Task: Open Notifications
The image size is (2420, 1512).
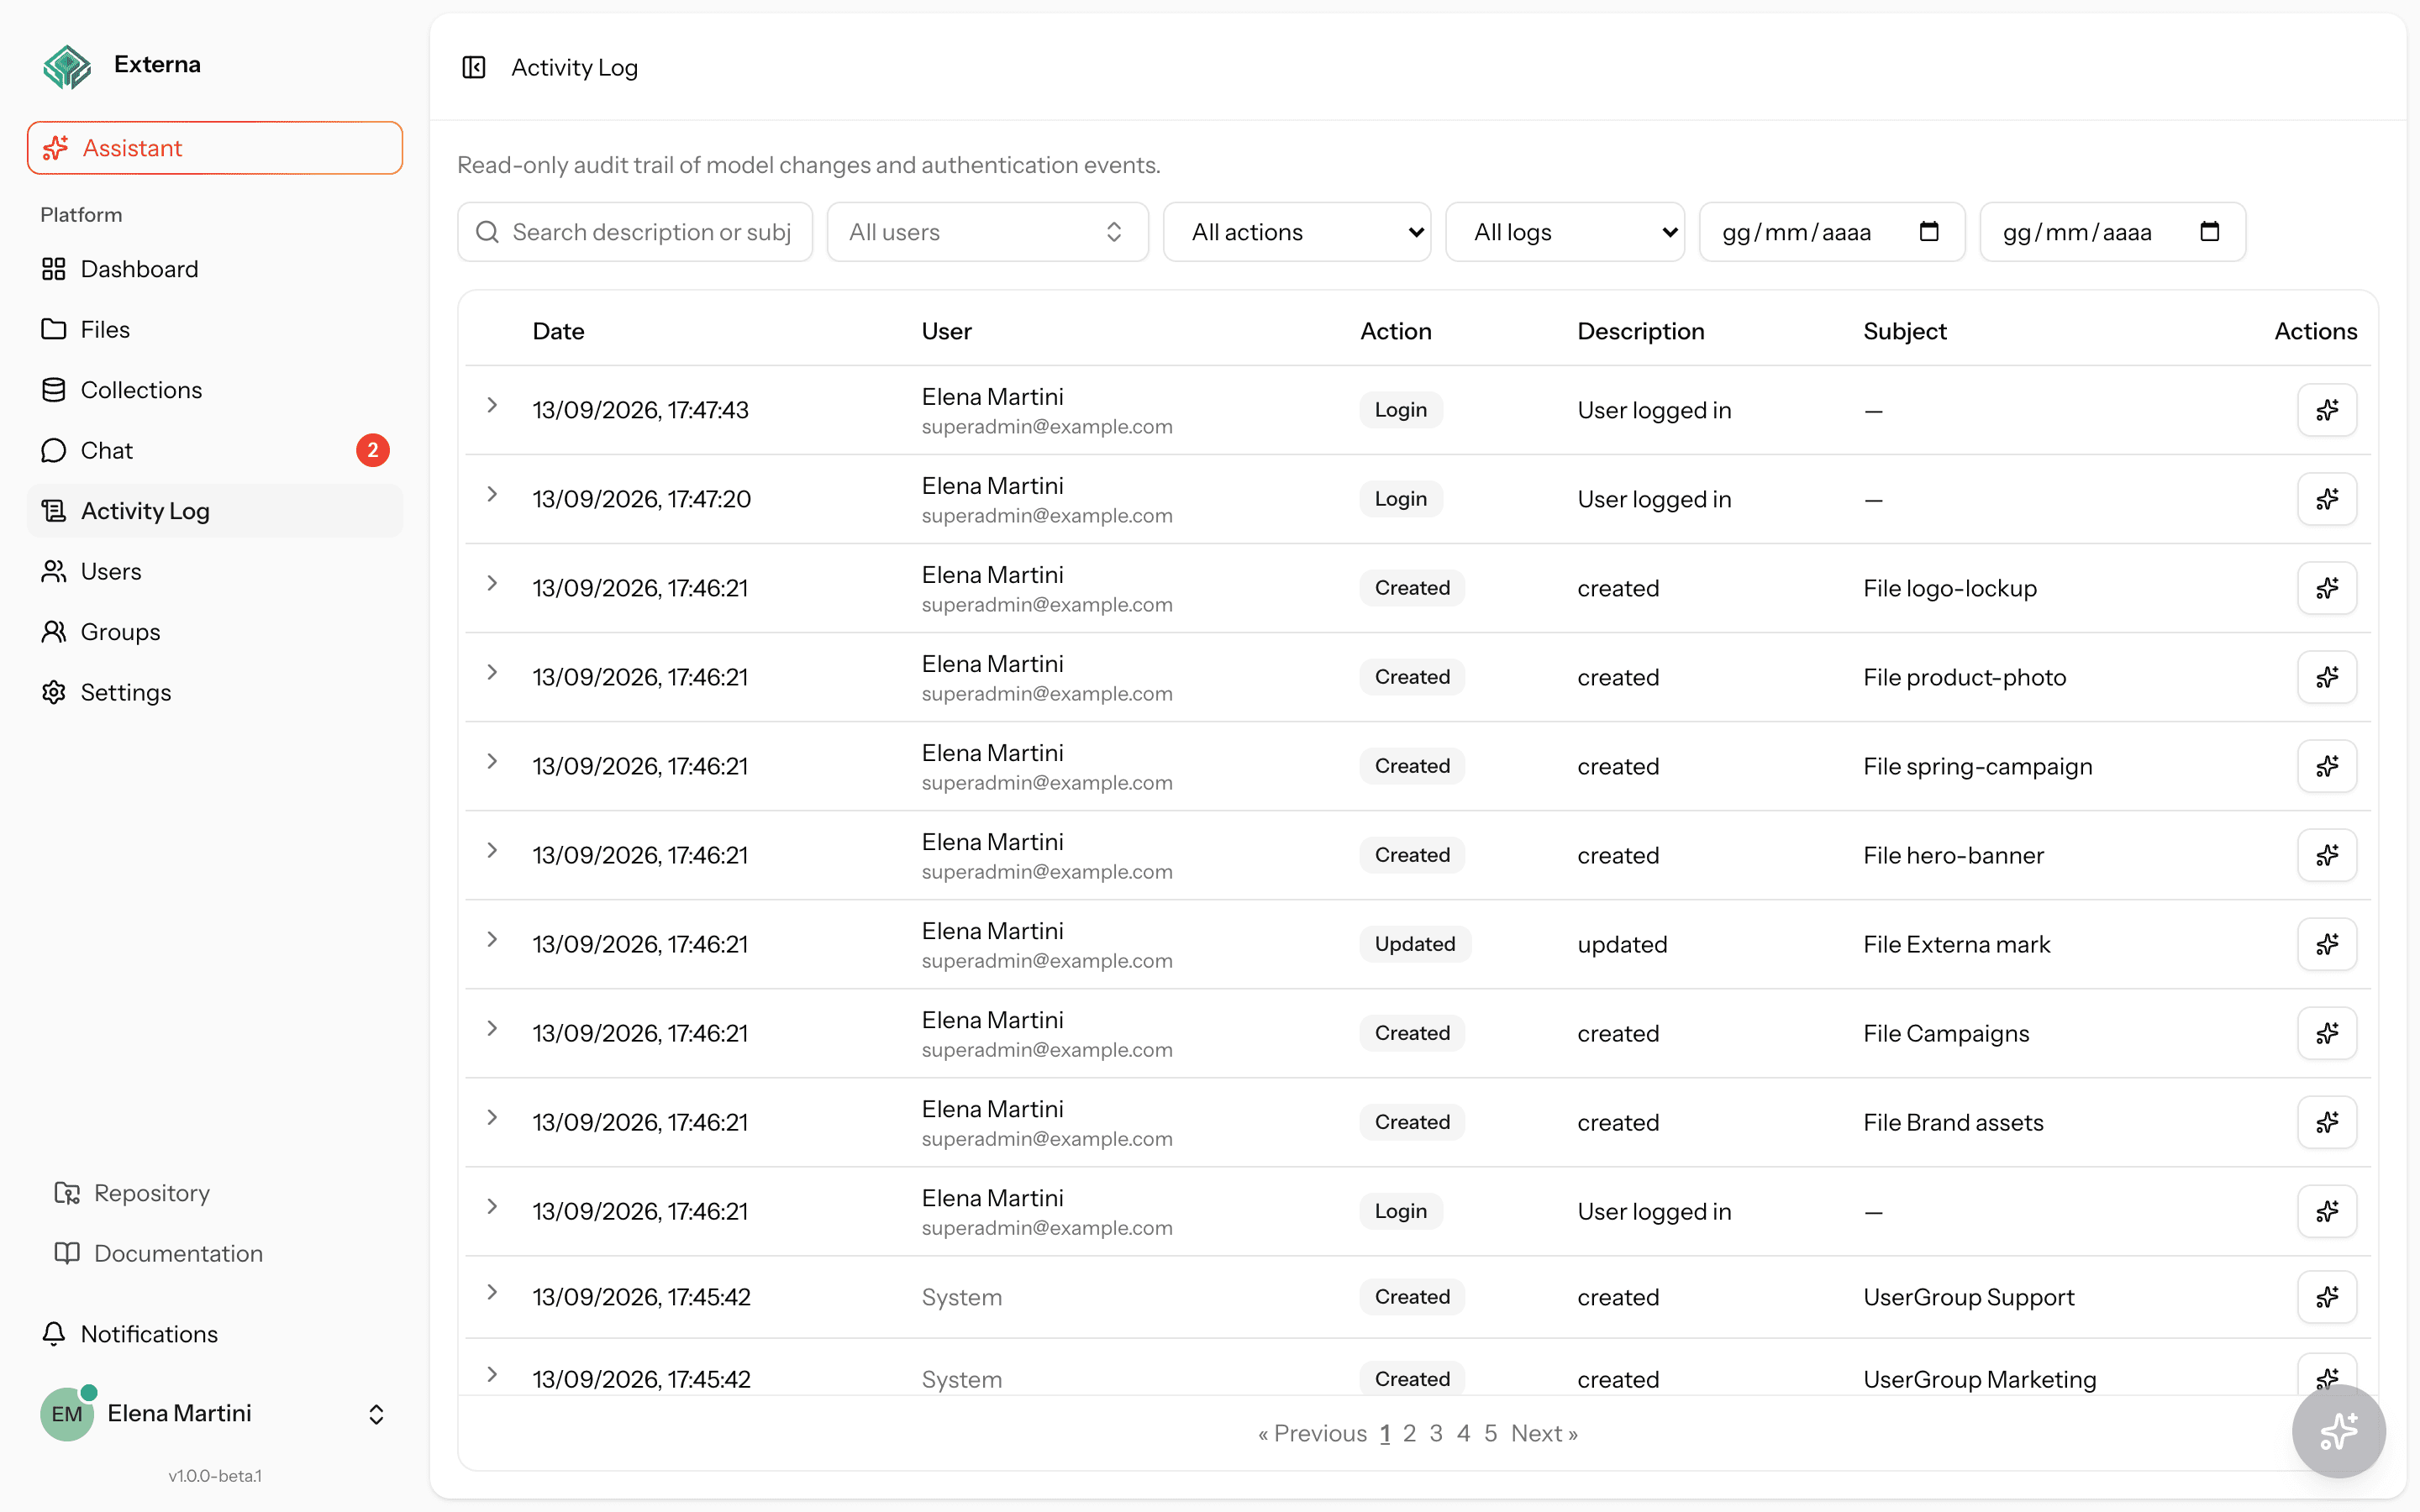Action: 215,1334
